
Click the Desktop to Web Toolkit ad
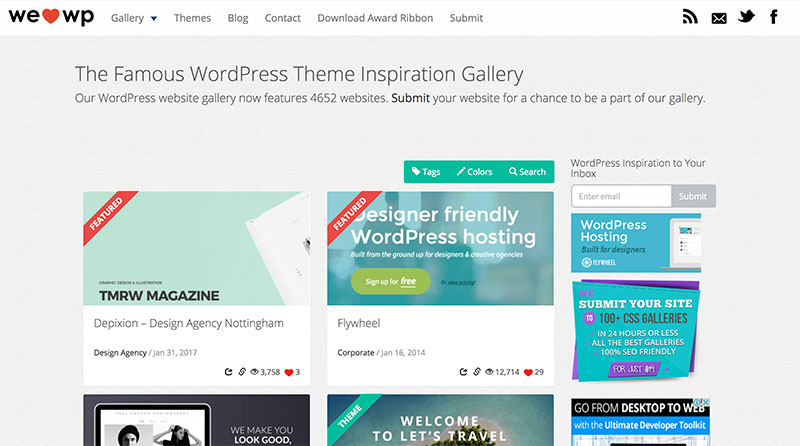click(x=640, y=422)
